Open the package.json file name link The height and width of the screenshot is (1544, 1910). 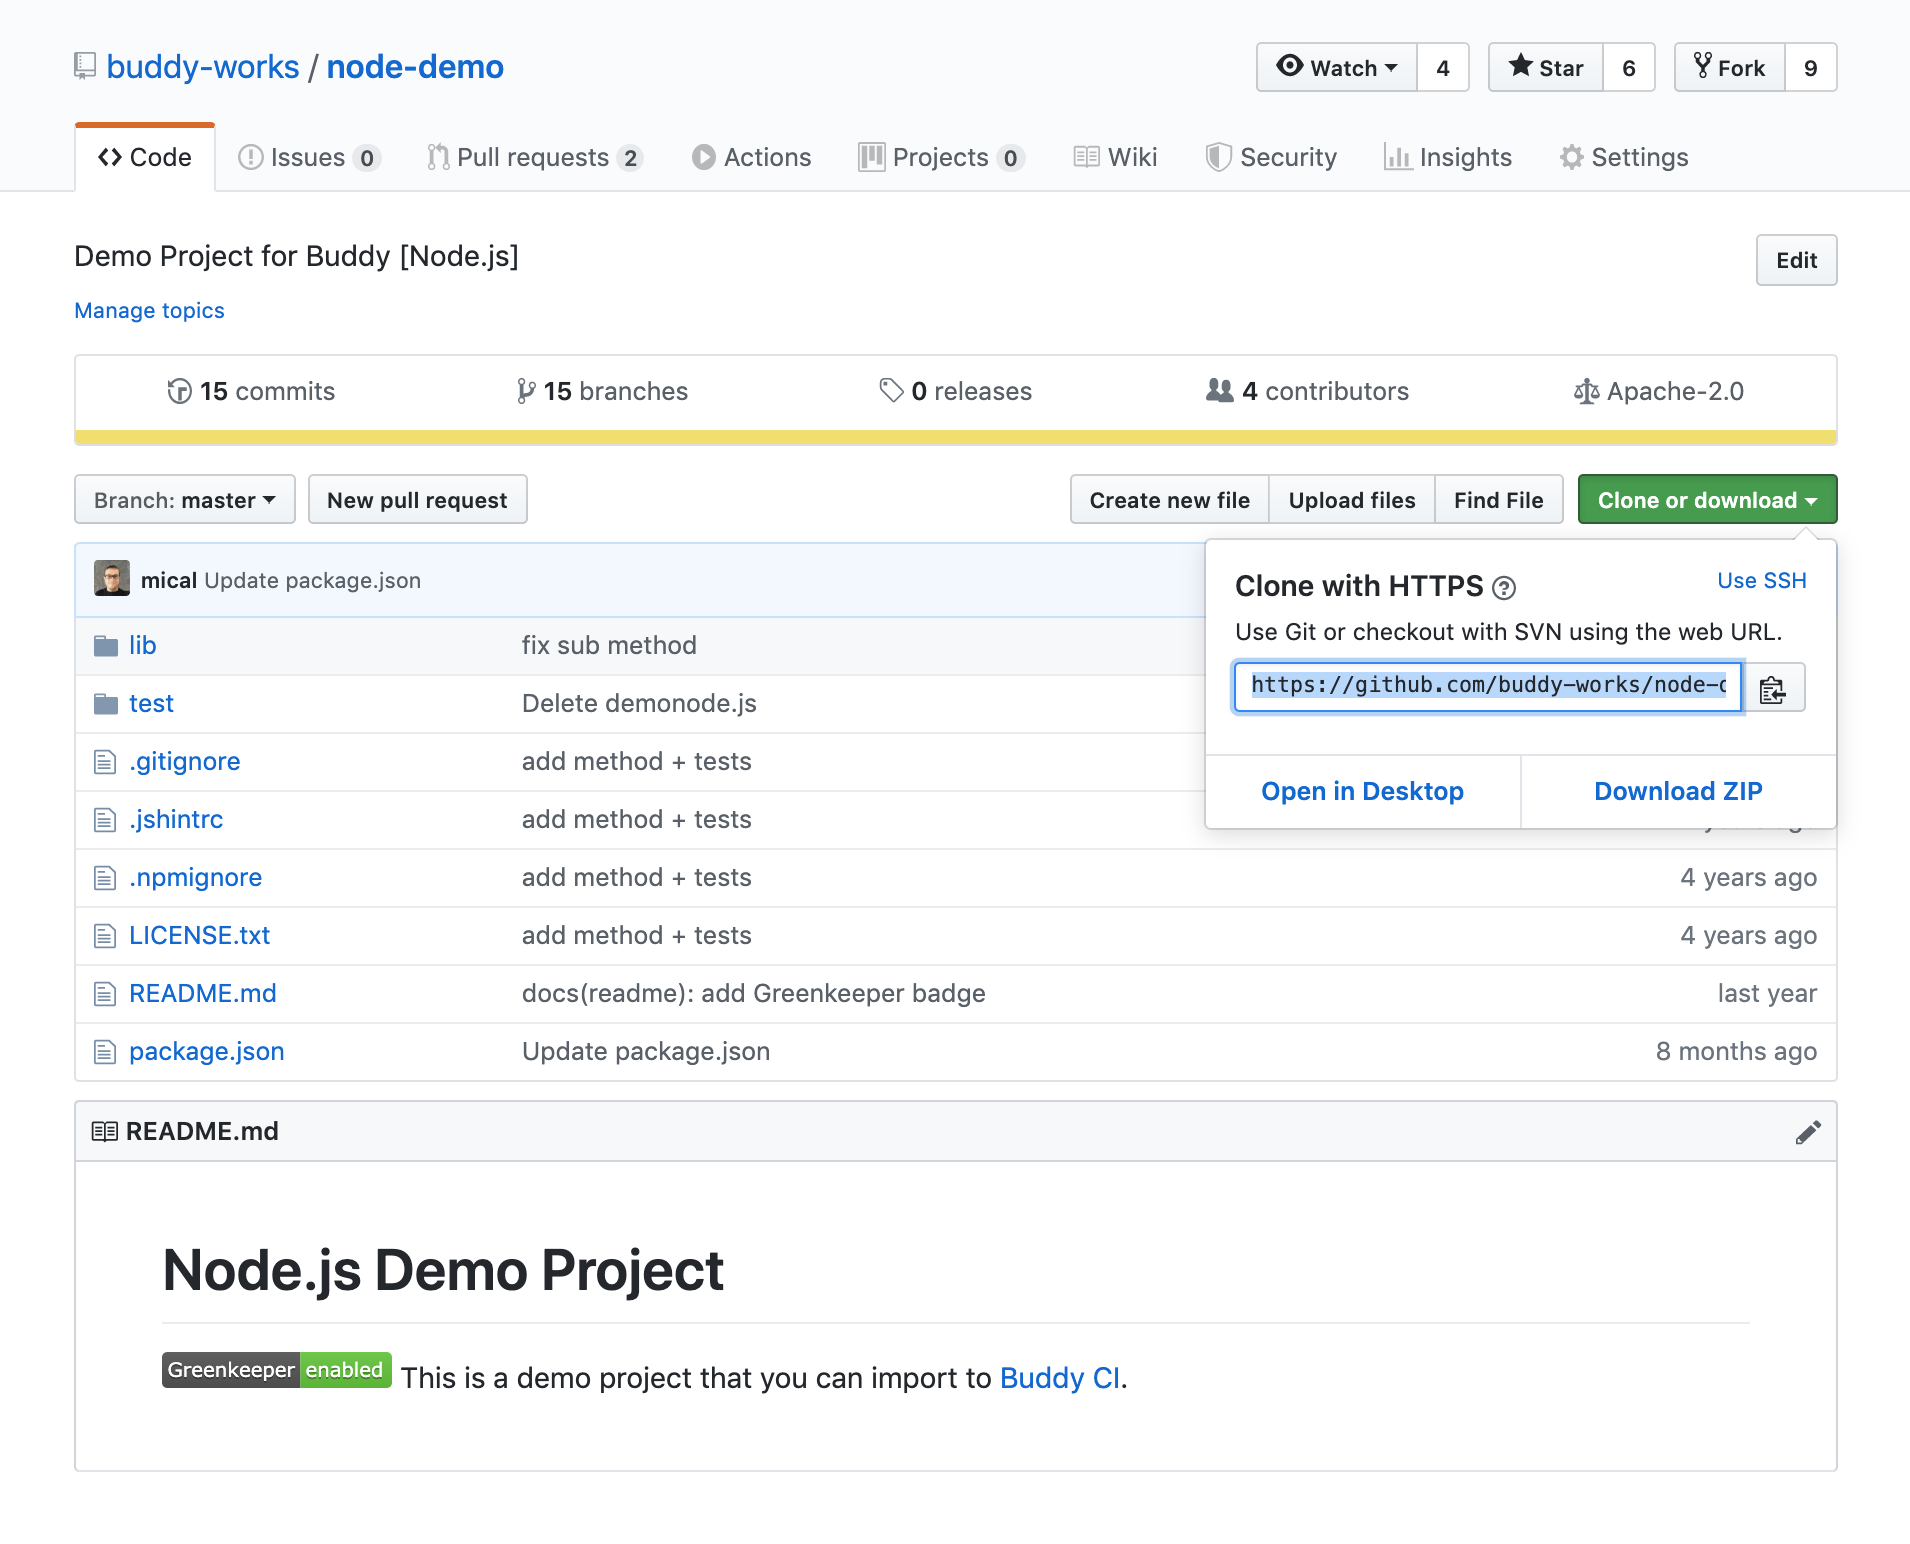click(x=207, y=1052)
